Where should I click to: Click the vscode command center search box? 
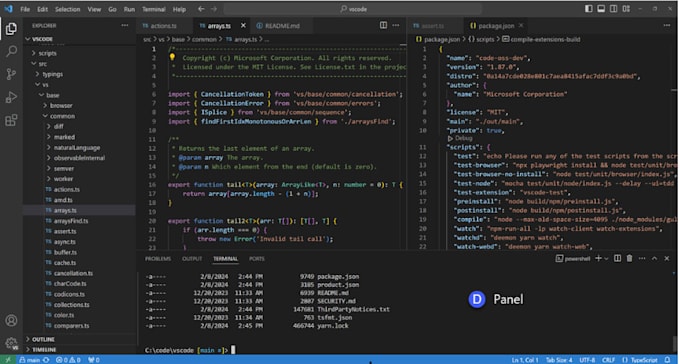[x=353, y=9]
